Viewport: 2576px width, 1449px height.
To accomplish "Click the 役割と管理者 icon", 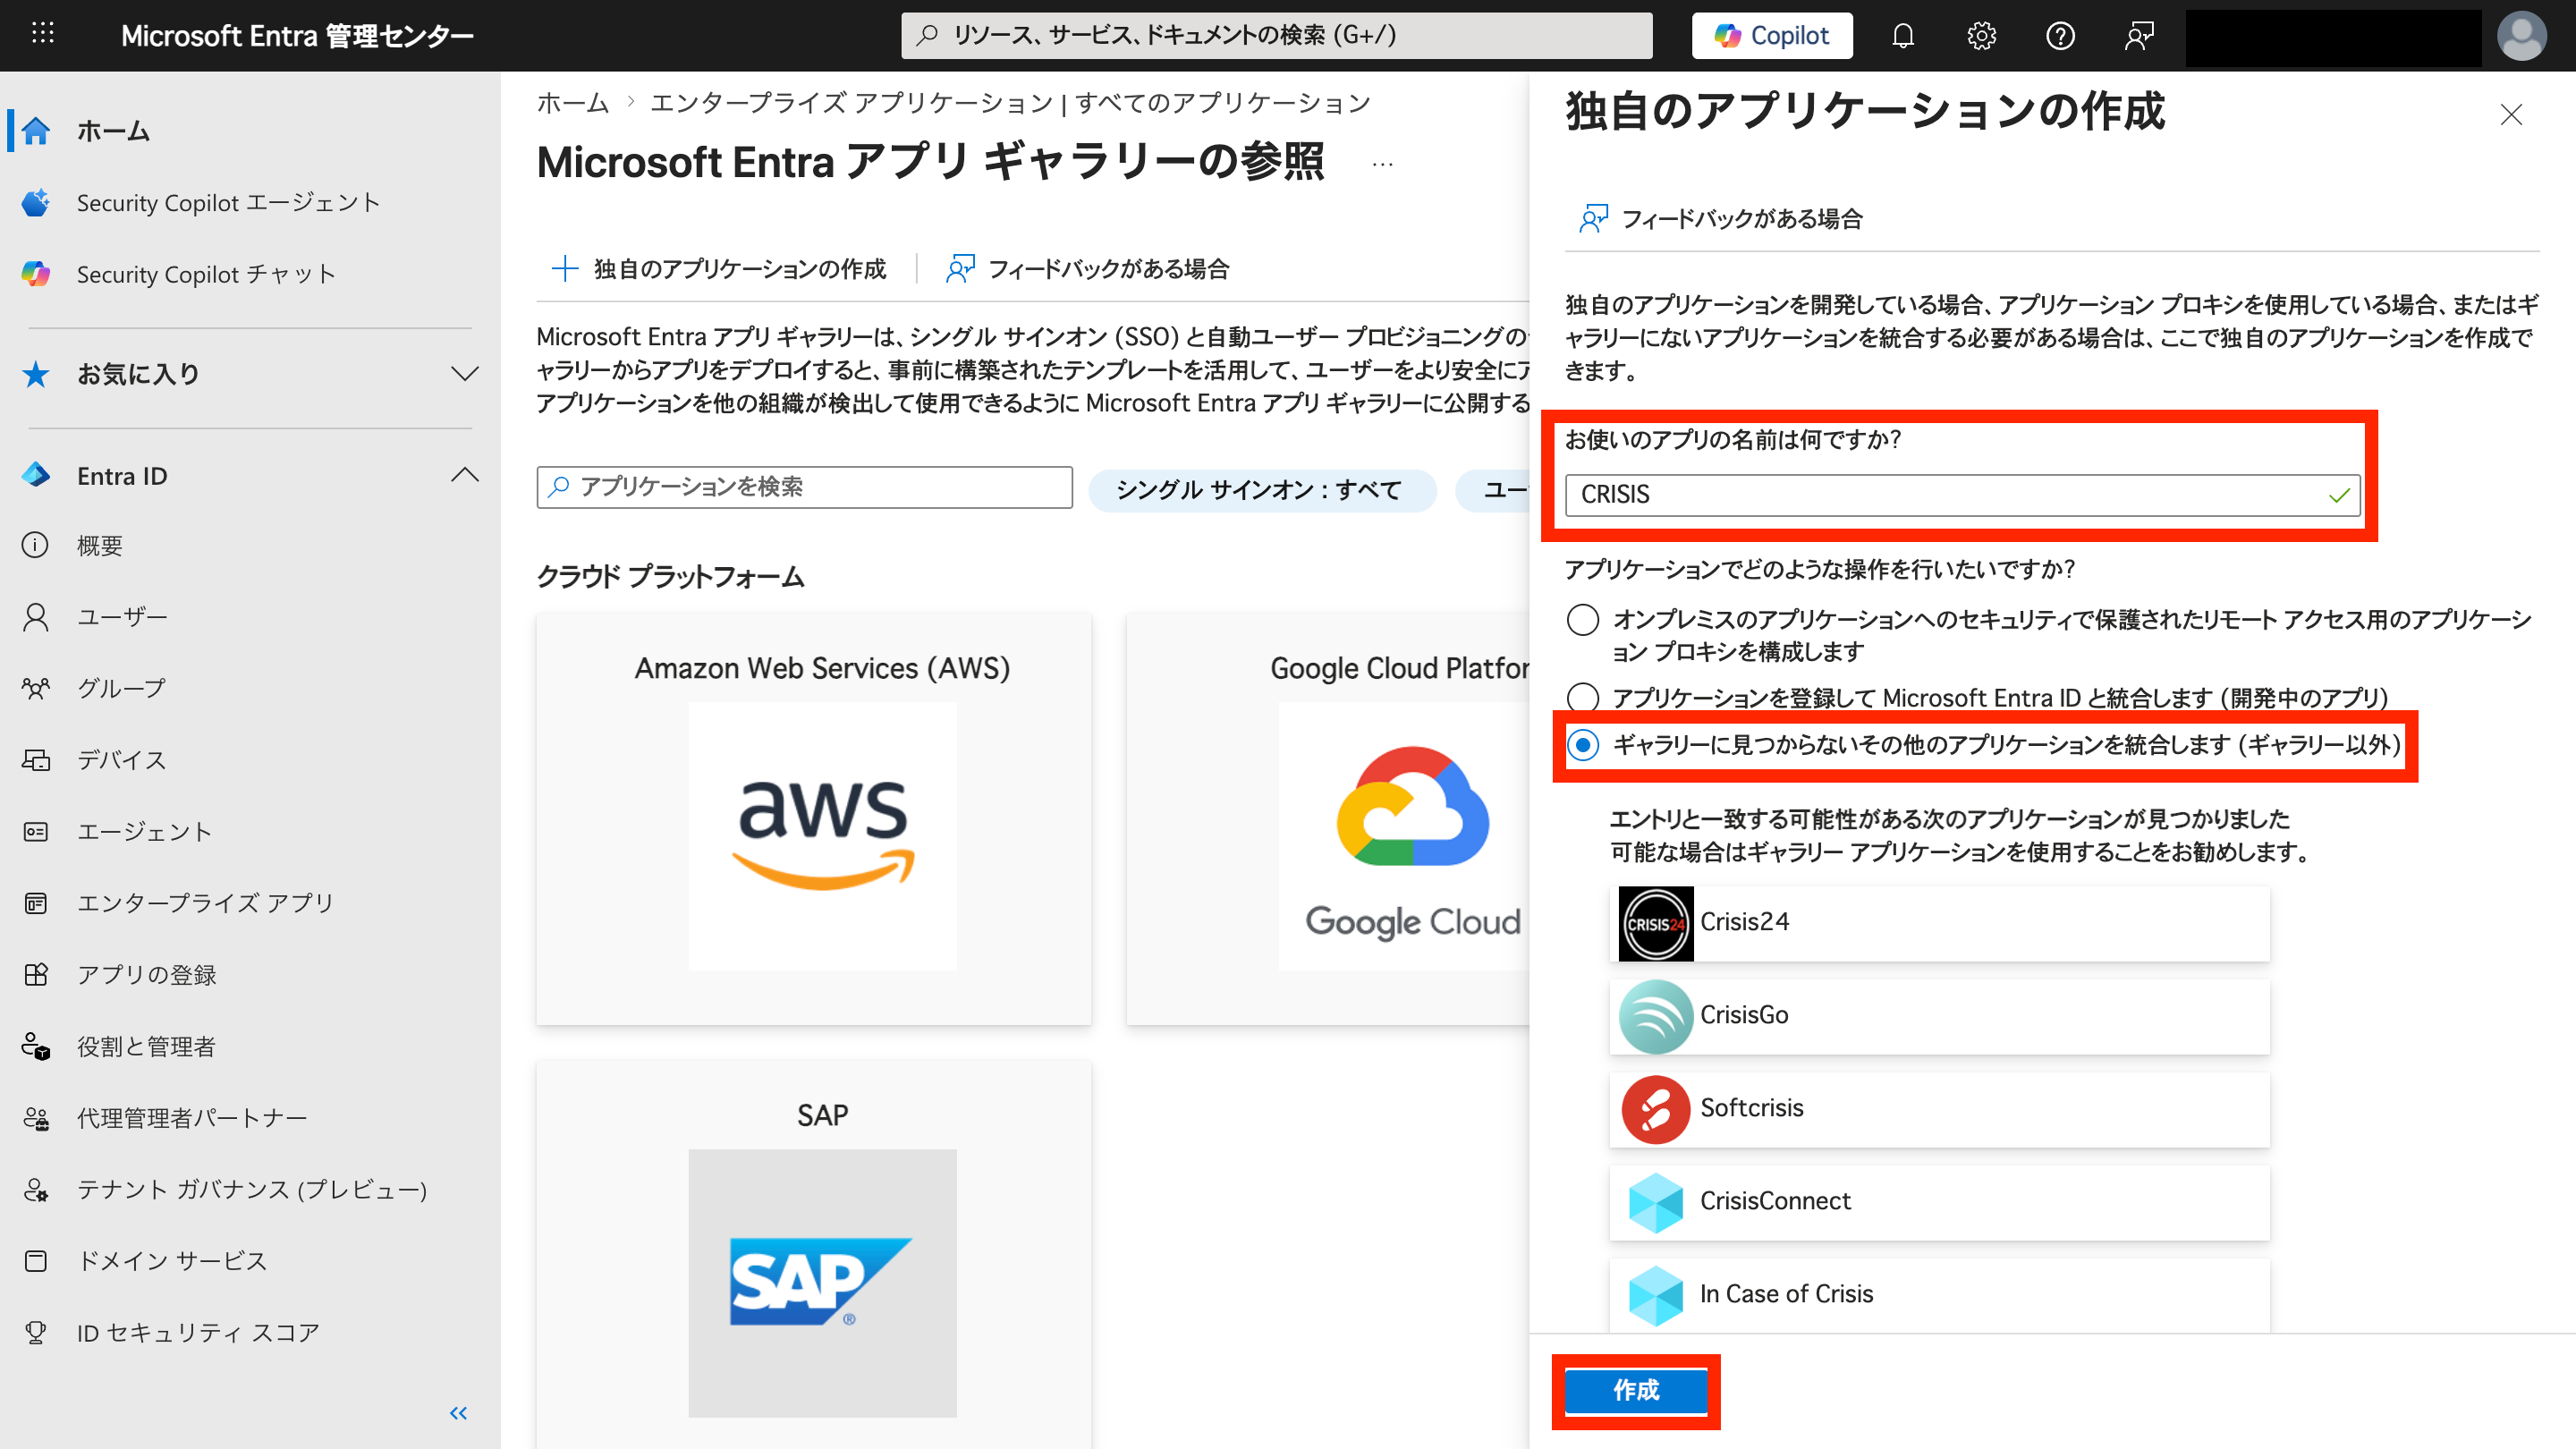I will [x=36, y=1046].
